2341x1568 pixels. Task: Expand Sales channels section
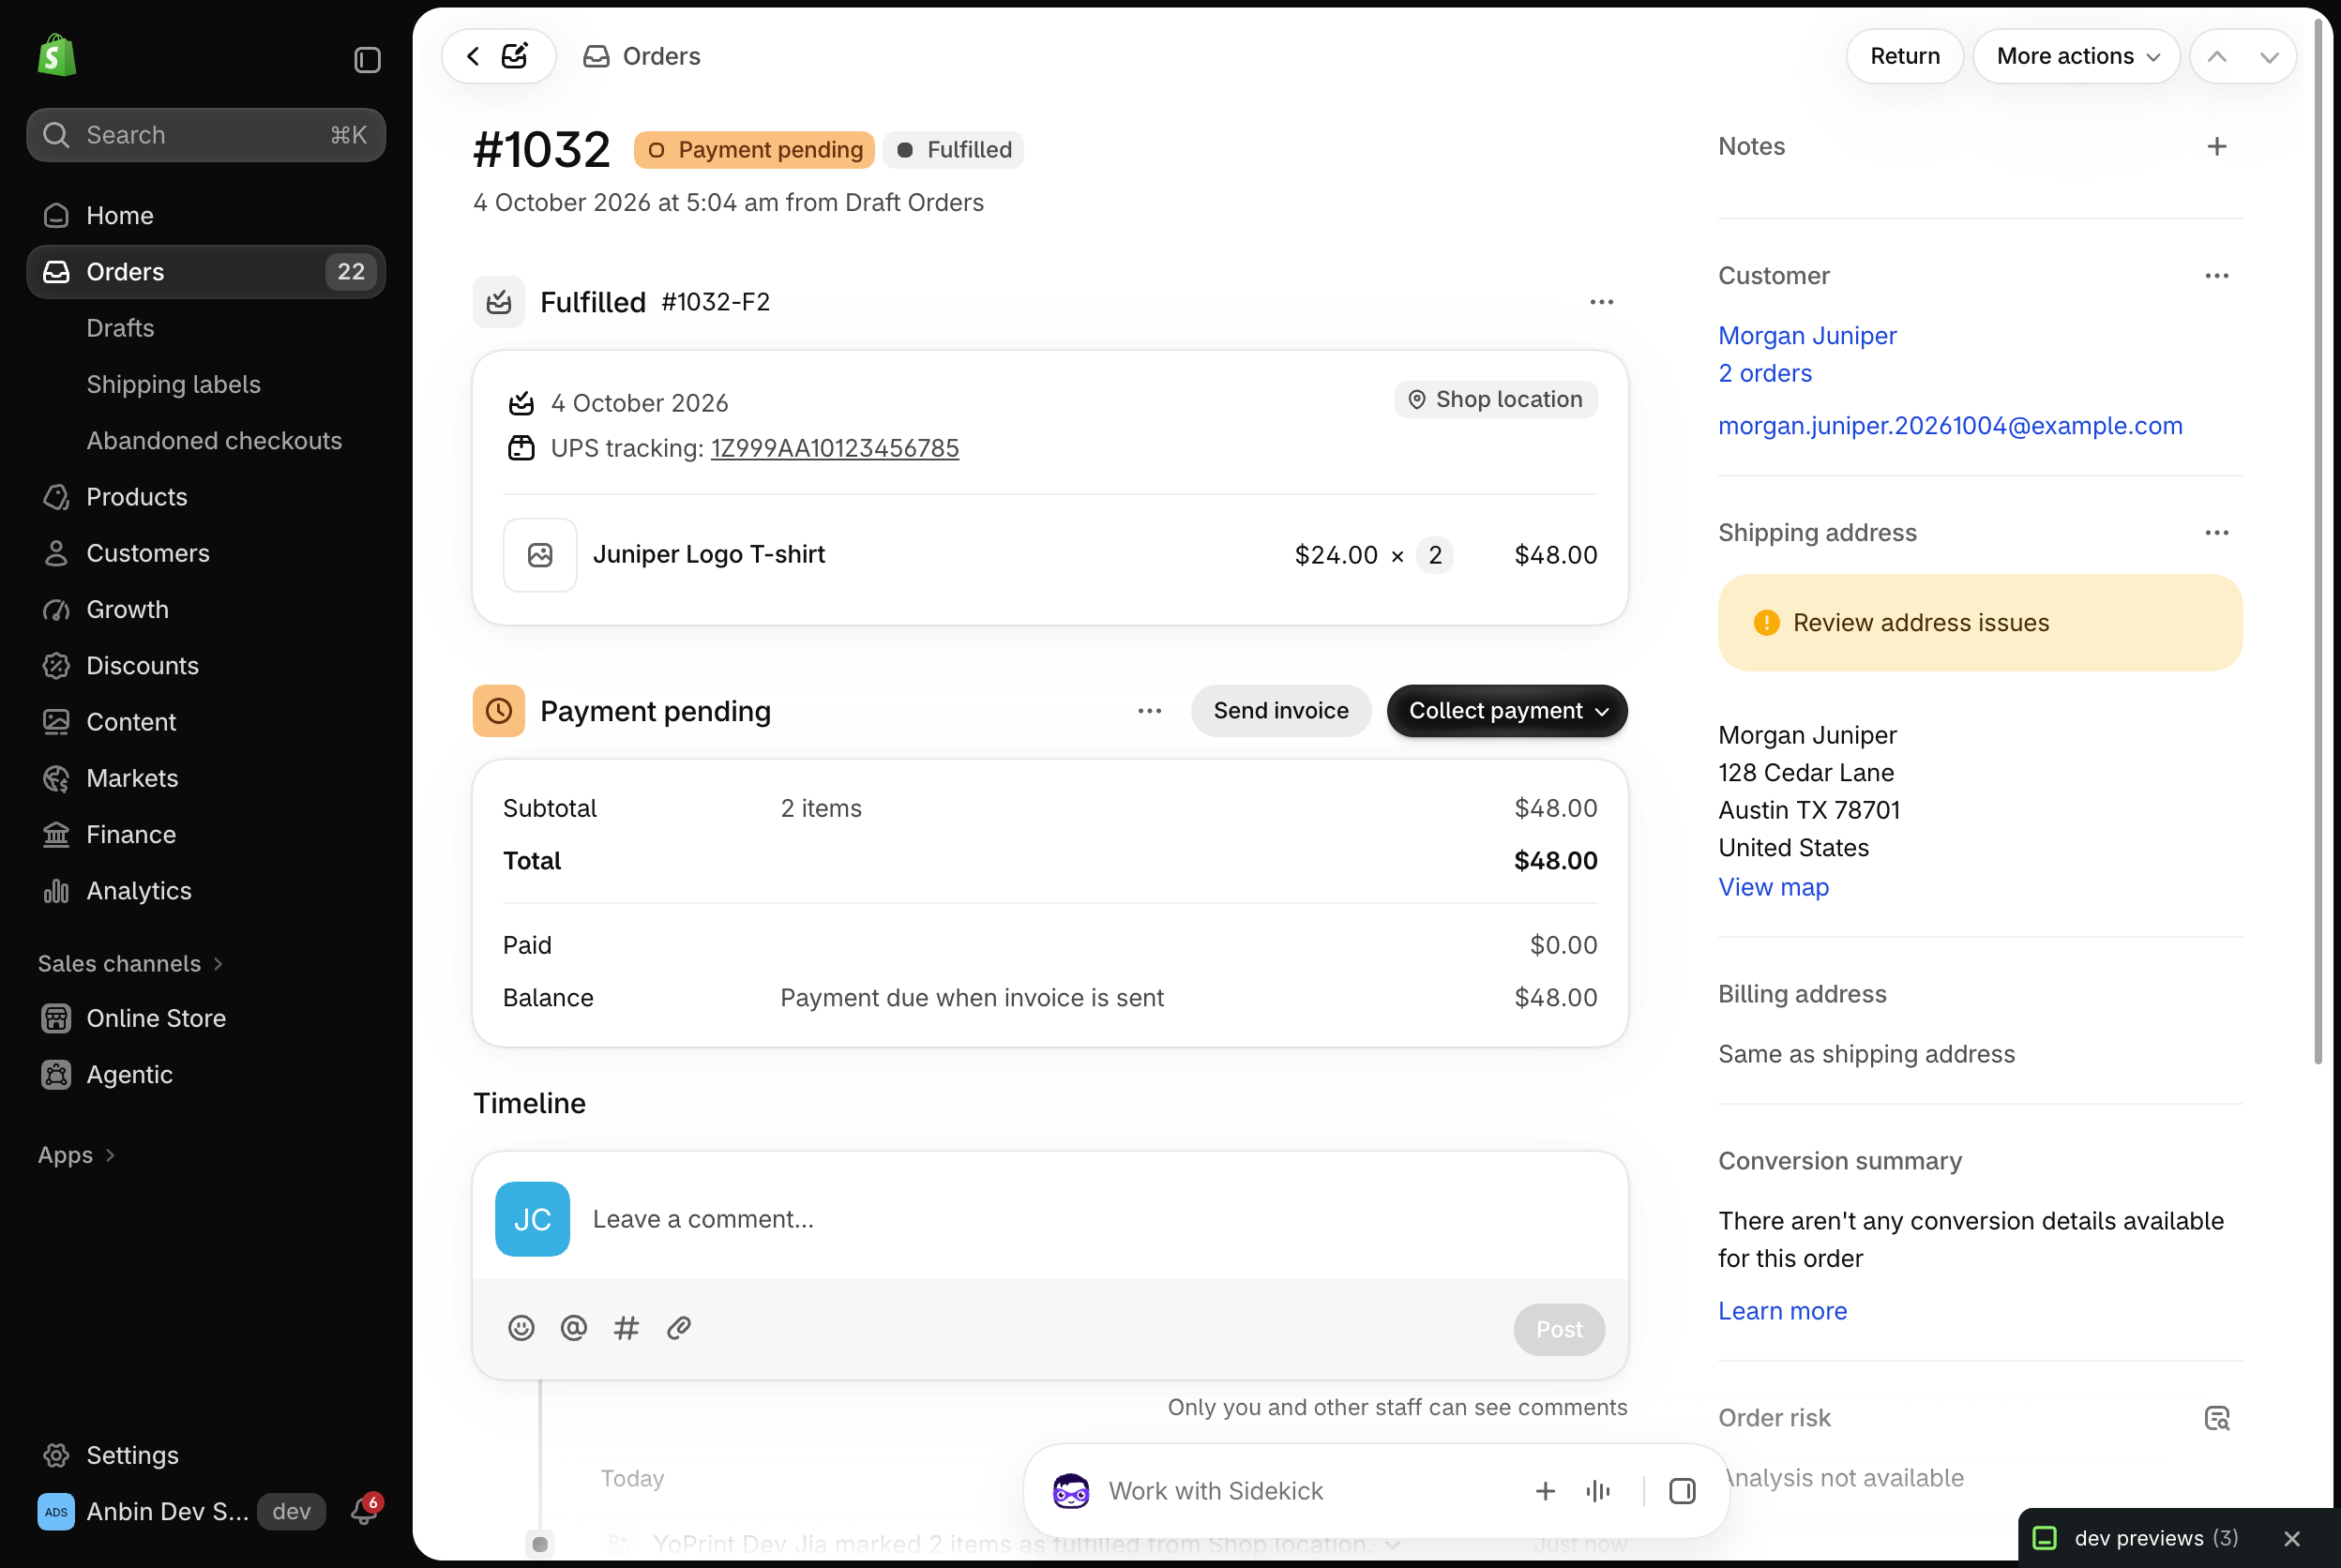130,964
